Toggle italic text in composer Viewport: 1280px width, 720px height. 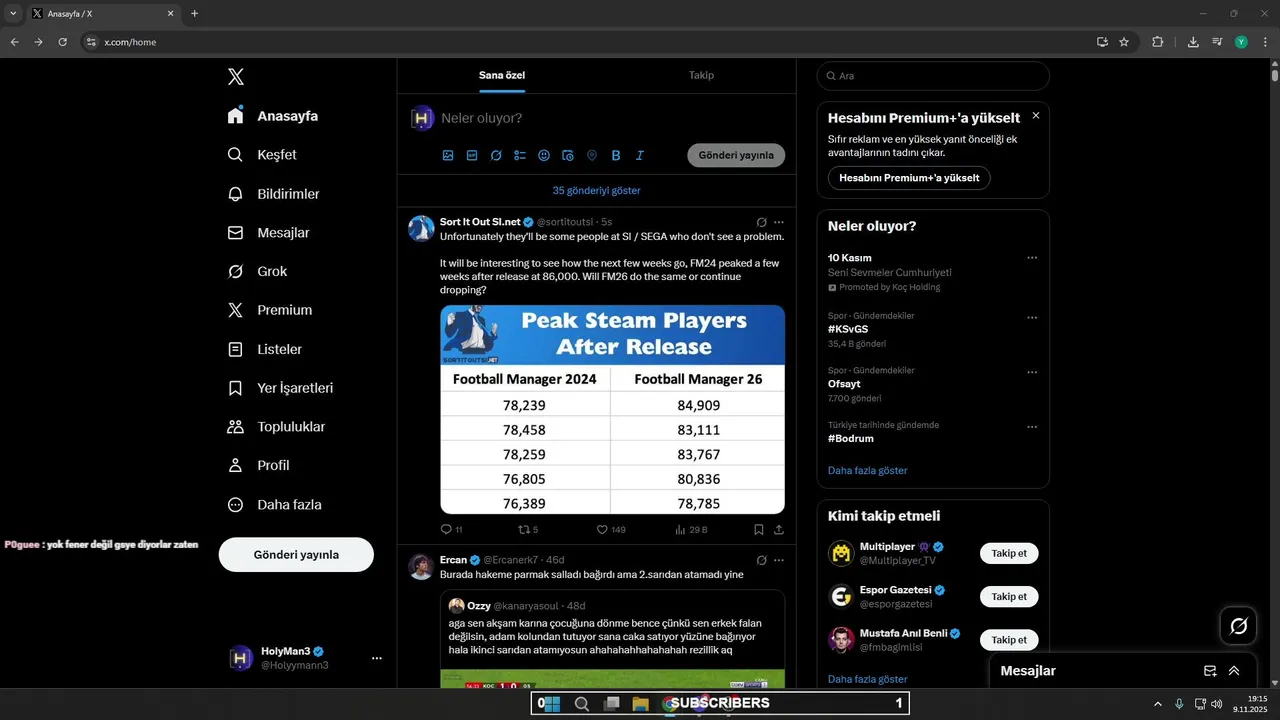(640, 155)
